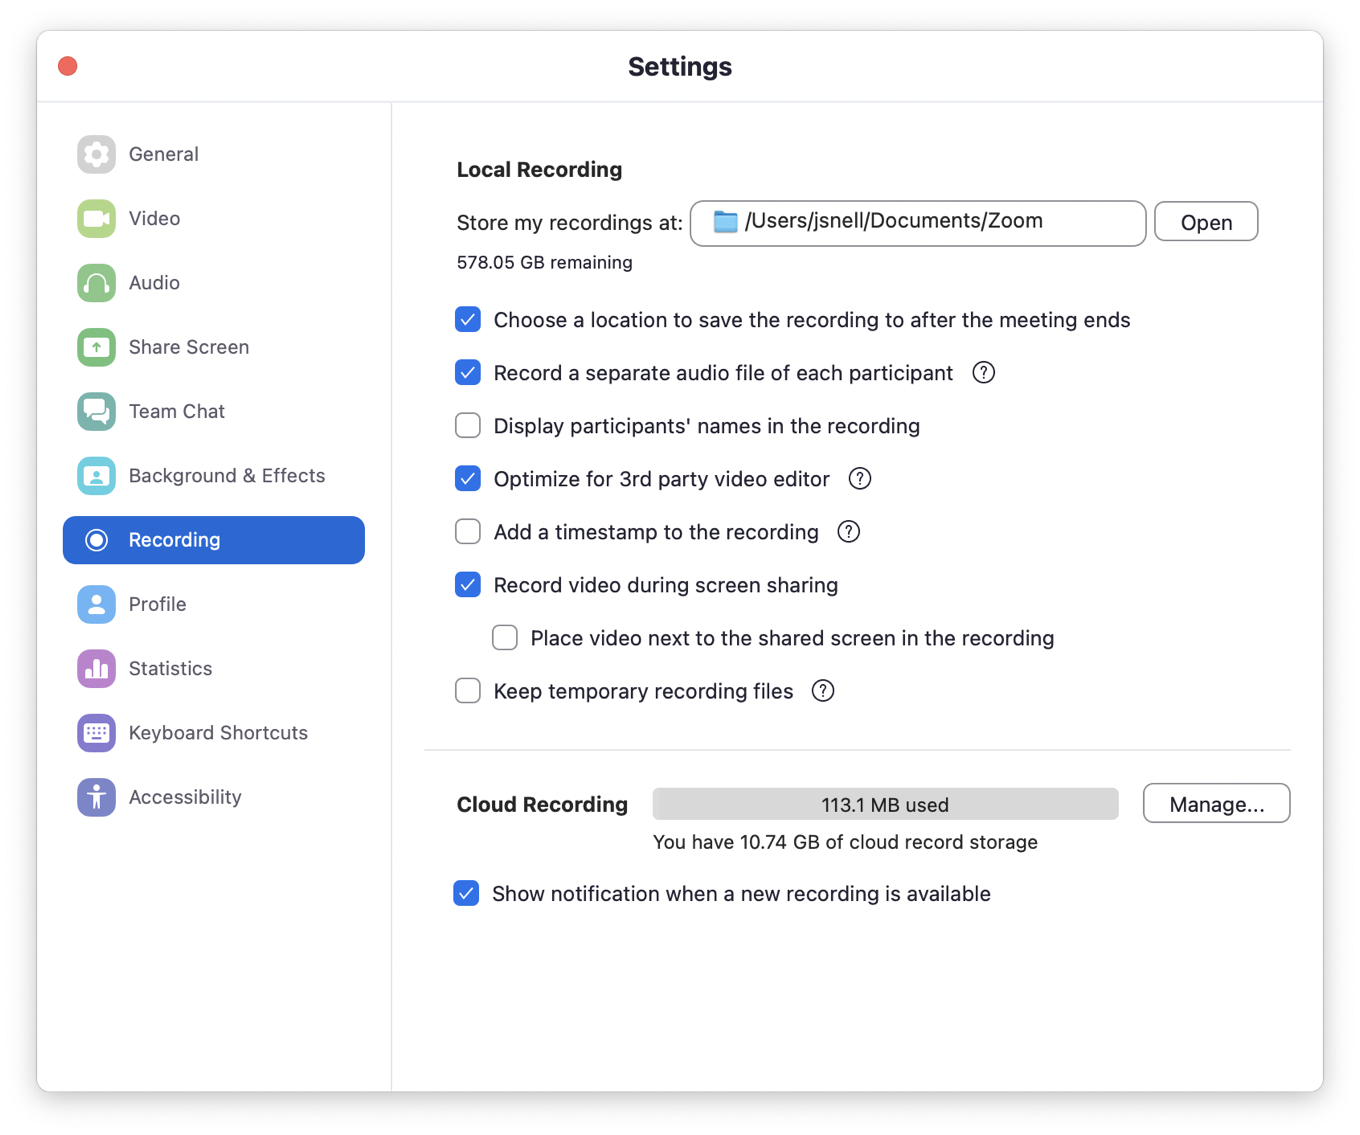Click the recordings storage path field
This screenshot has height=1135, width=1360.
tap(917, 222)
